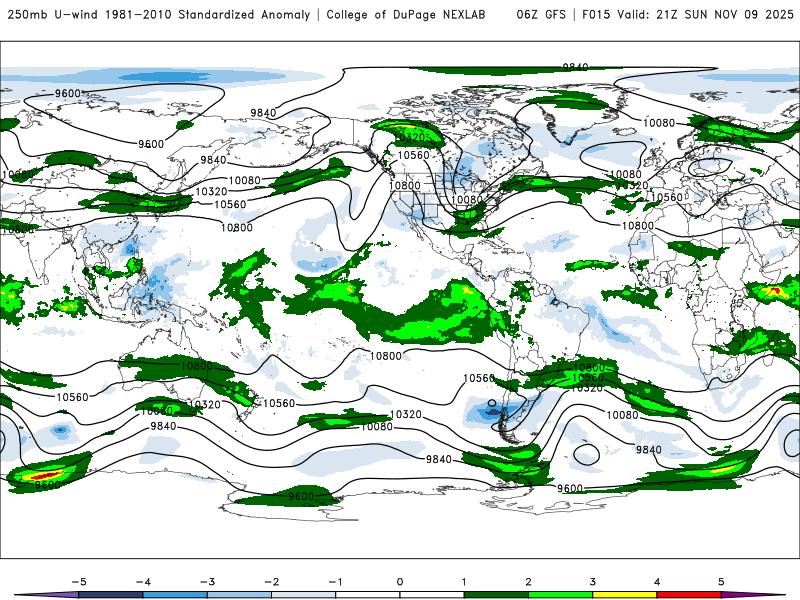Click the "4" colorbar tick label
The width and height of the screenshot is (800, 600).
point(657,582)
